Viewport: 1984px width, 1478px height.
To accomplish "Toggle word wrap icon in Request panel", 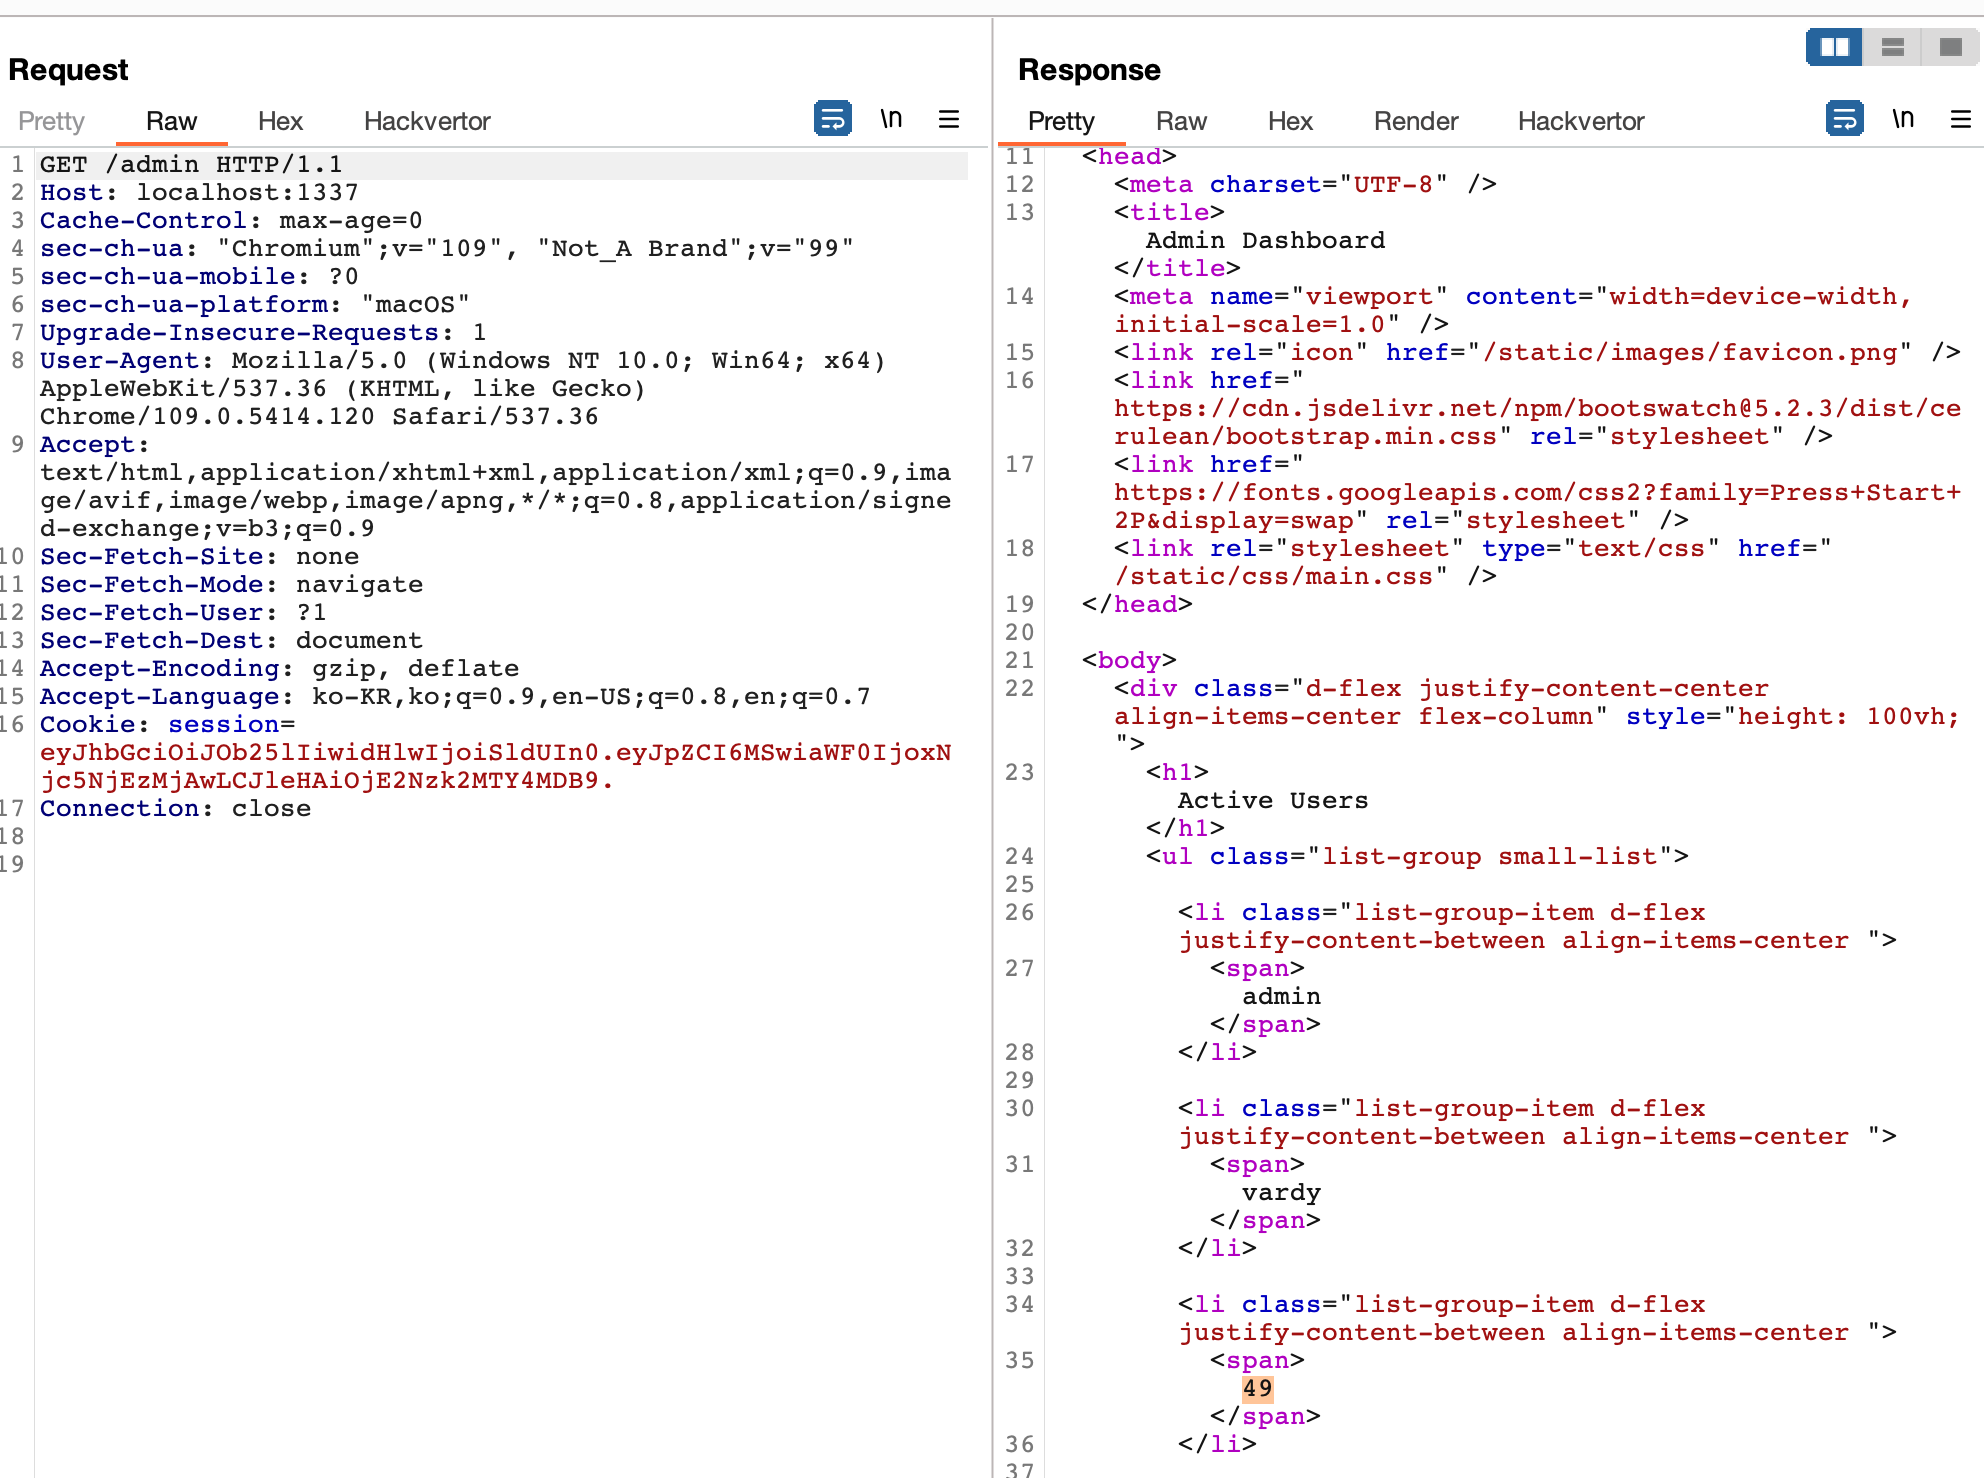I will pyautogui.click(x=832, y=119).
